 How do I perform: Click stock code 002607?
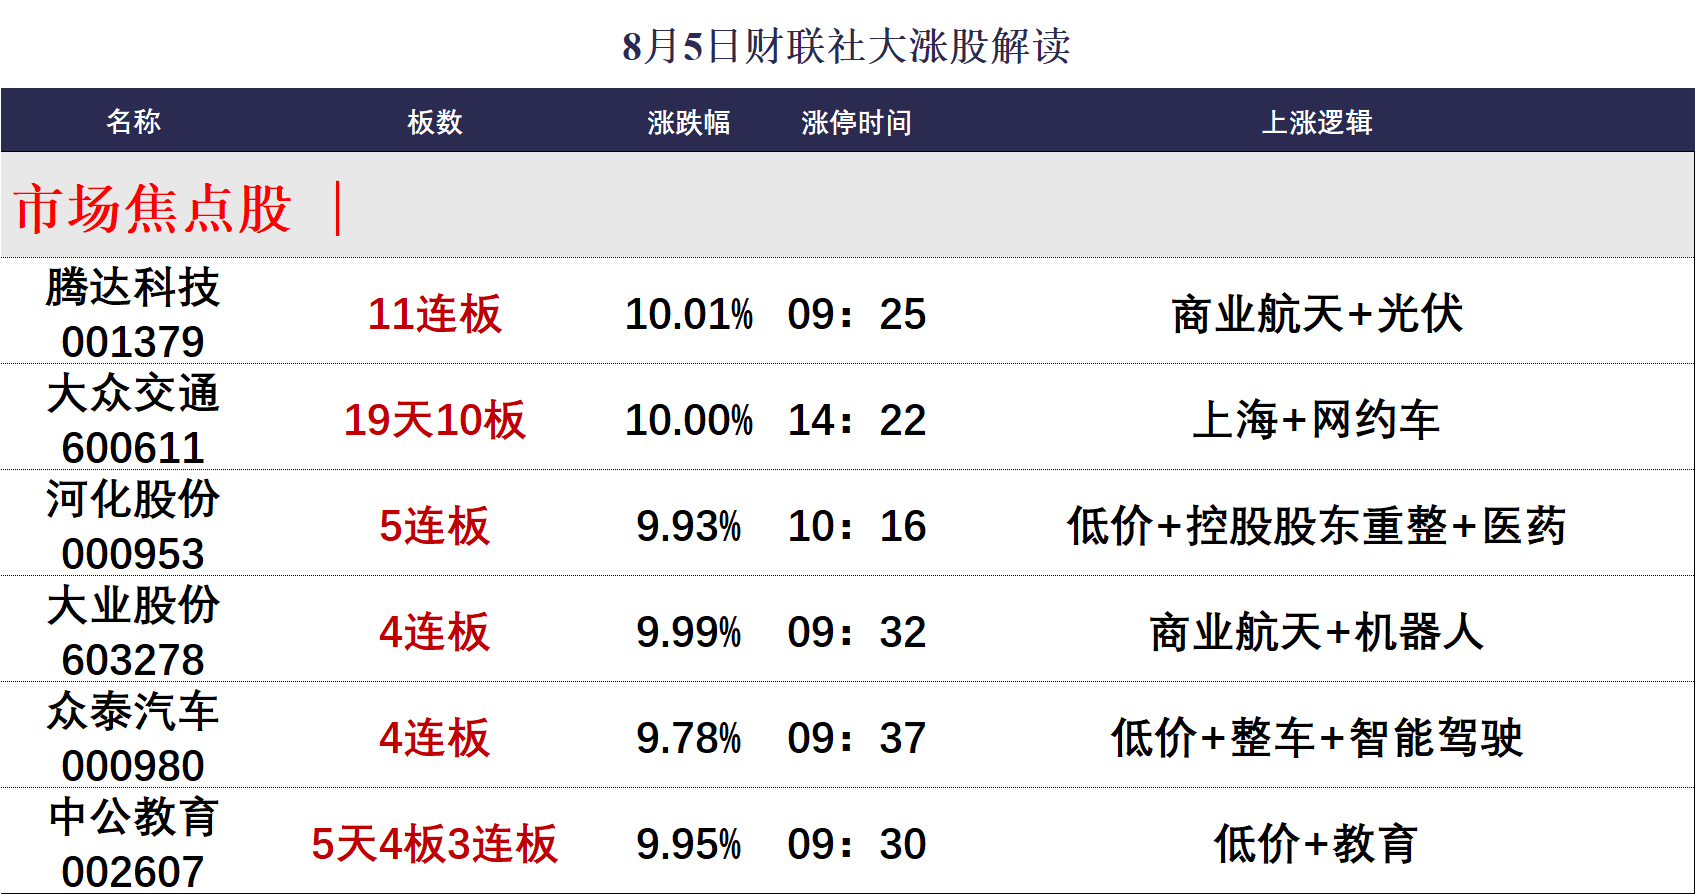[x=133, y=872]
